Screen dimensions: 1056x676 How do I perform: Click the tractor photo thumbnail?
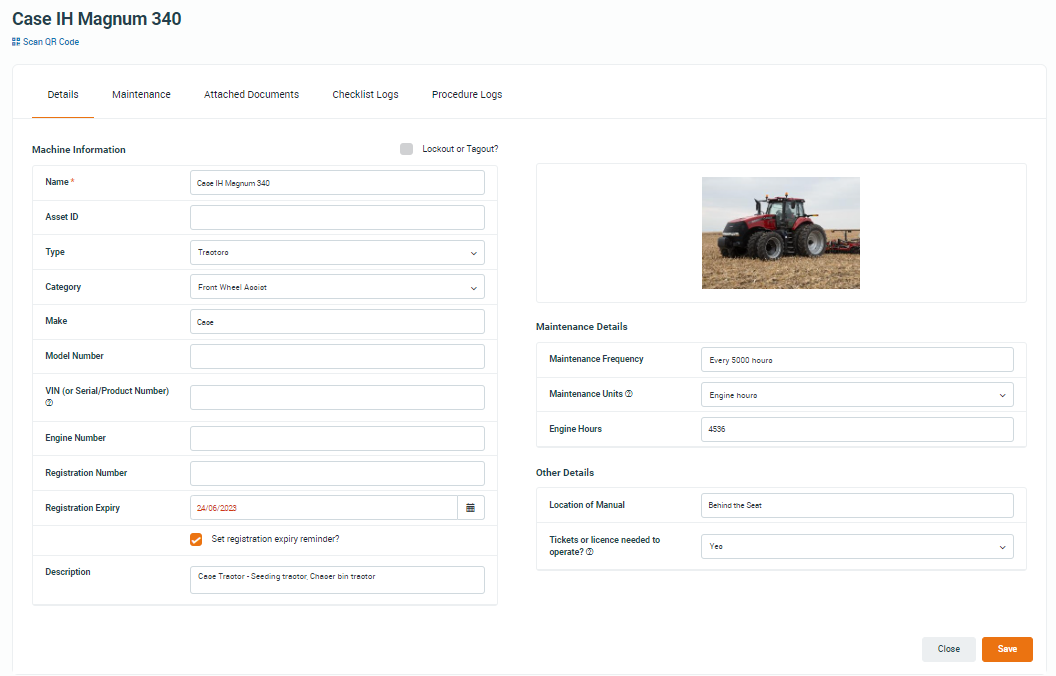coord(780,233)
